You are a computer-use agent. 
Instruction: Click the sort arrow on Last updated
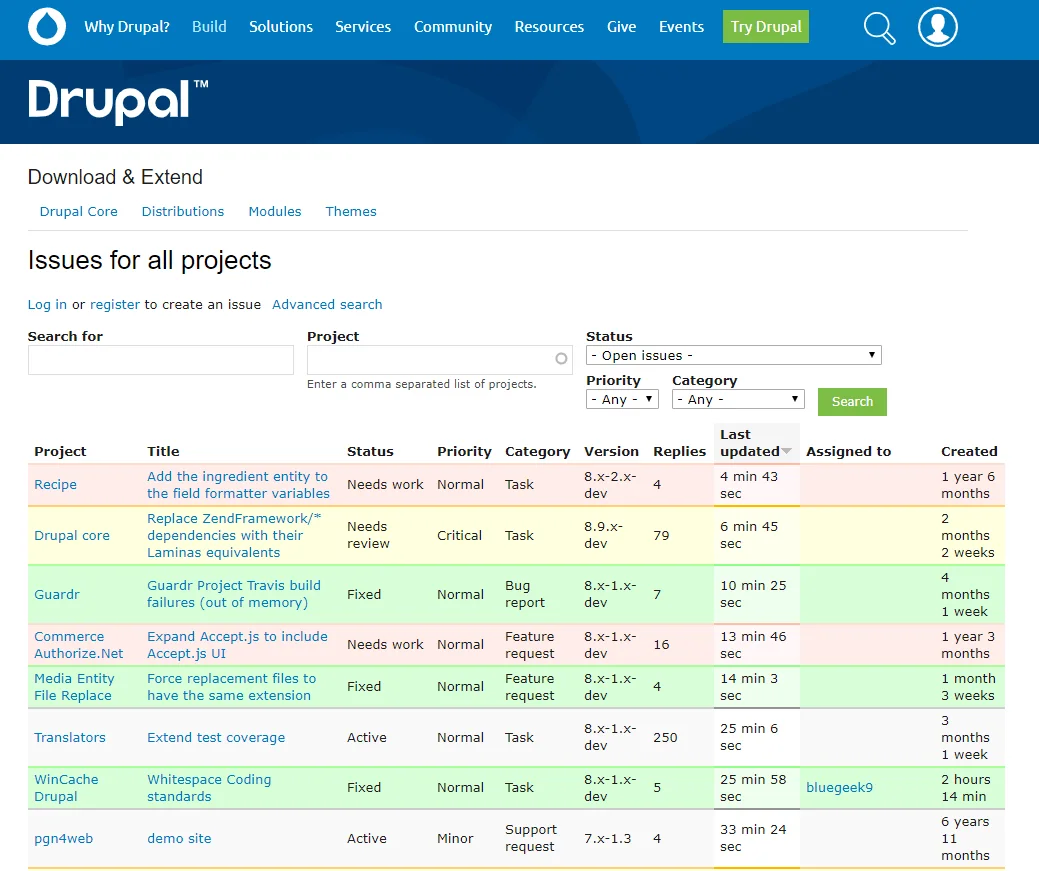tap(787, 451)
